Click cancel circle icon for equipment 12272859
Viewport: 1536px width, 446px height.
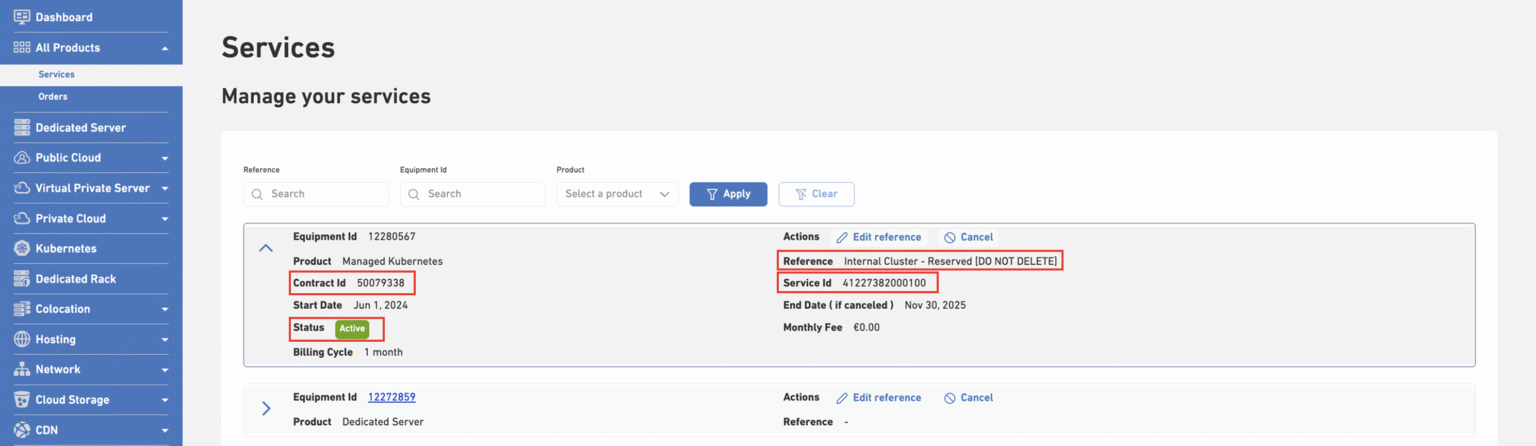(949, 398)
